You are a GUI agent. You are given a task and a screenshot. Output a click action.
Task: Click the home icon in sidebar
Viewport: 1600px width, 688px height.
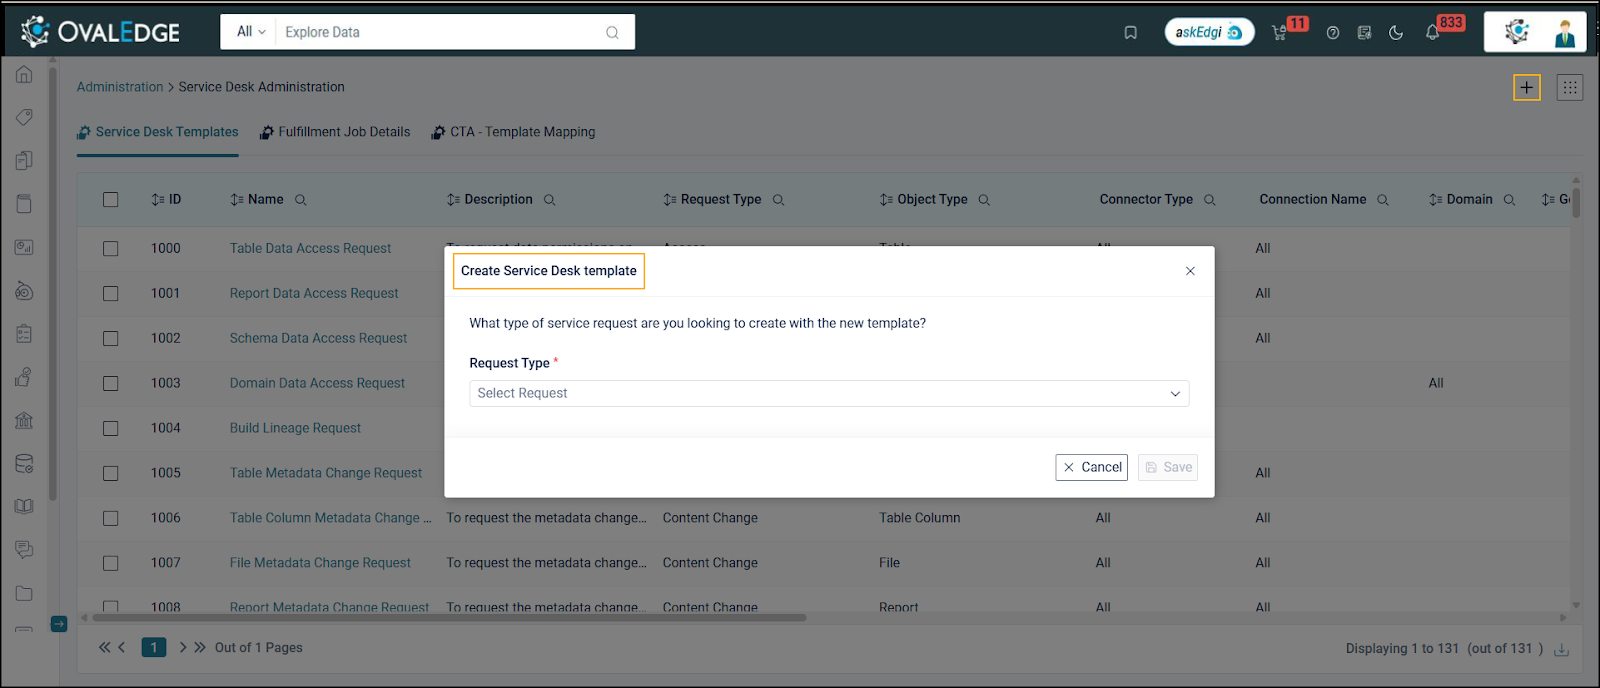tap(24, 75)
